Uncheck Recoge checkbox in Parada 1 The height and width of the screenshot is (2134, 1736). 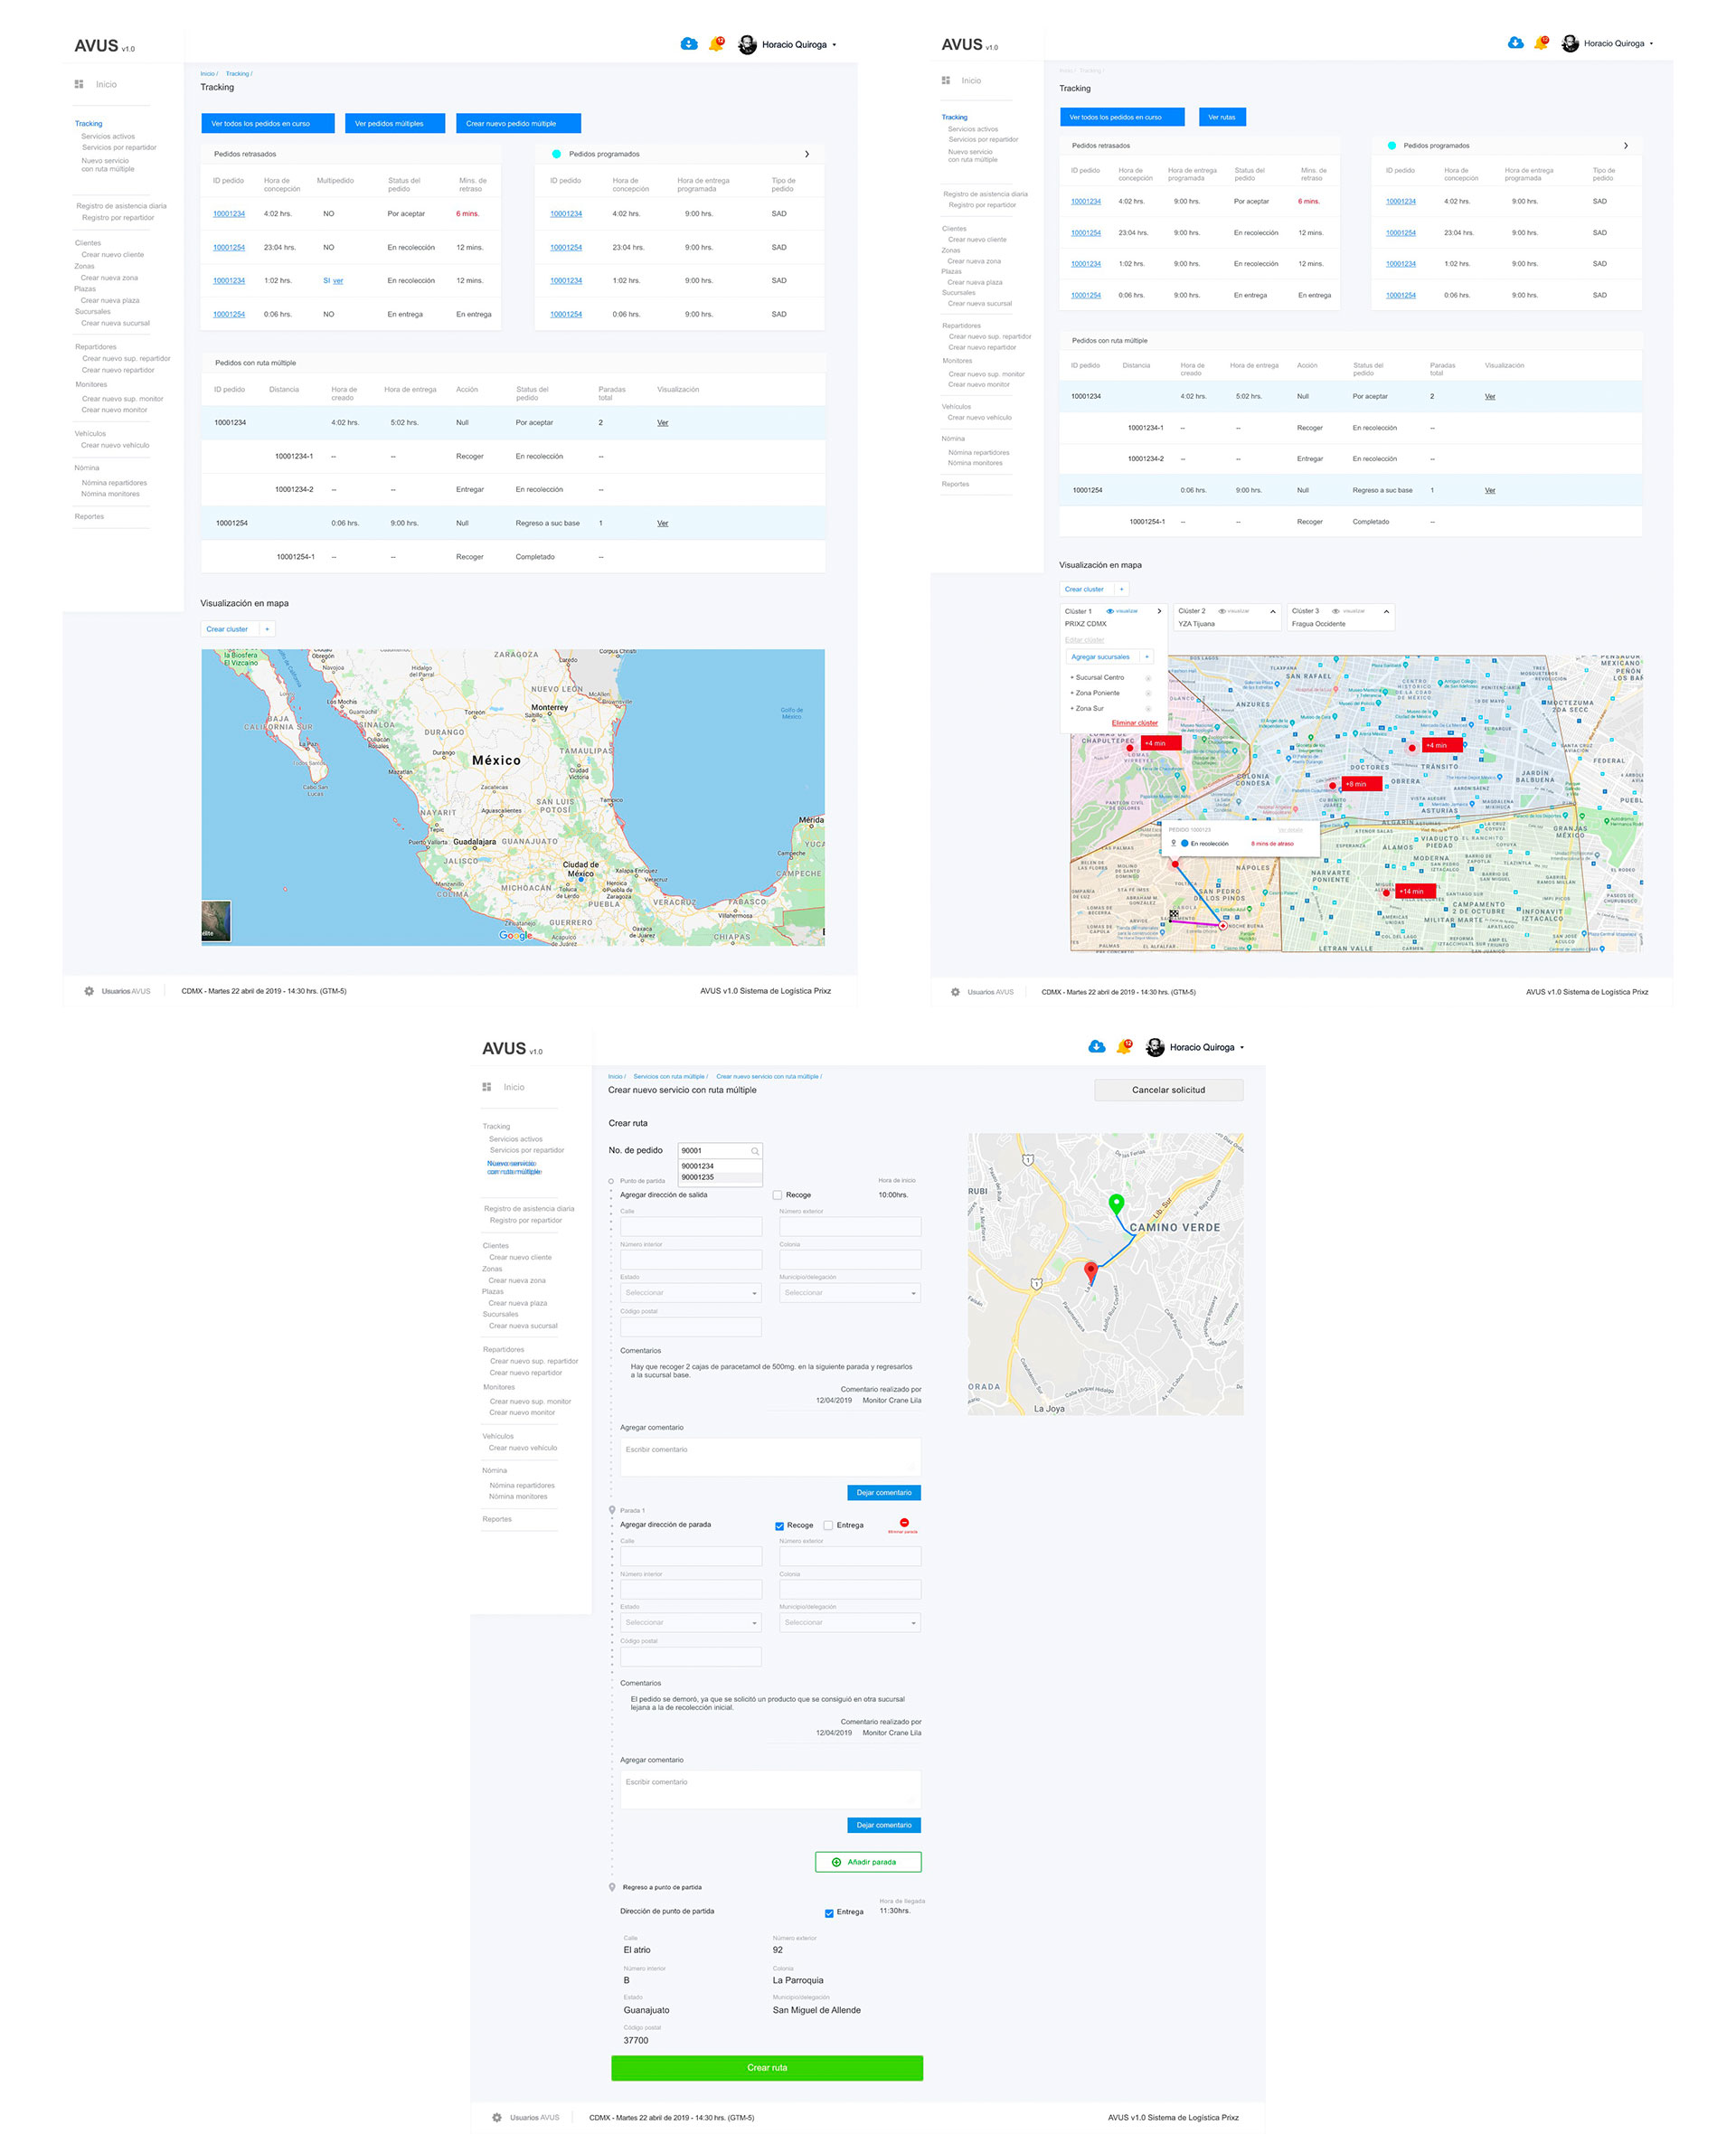(x=779, y=1526)
